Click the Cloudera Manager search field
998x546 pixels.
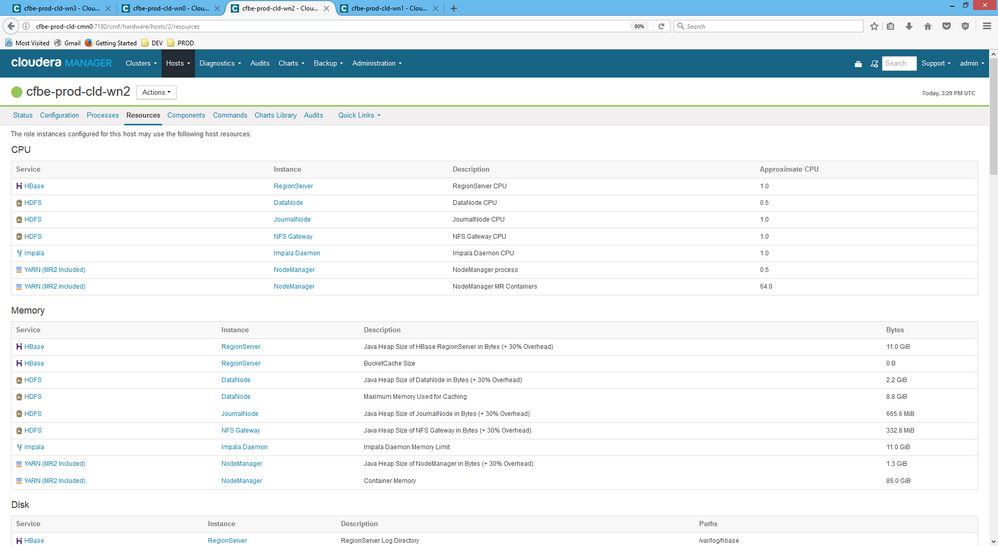point(899,64)
